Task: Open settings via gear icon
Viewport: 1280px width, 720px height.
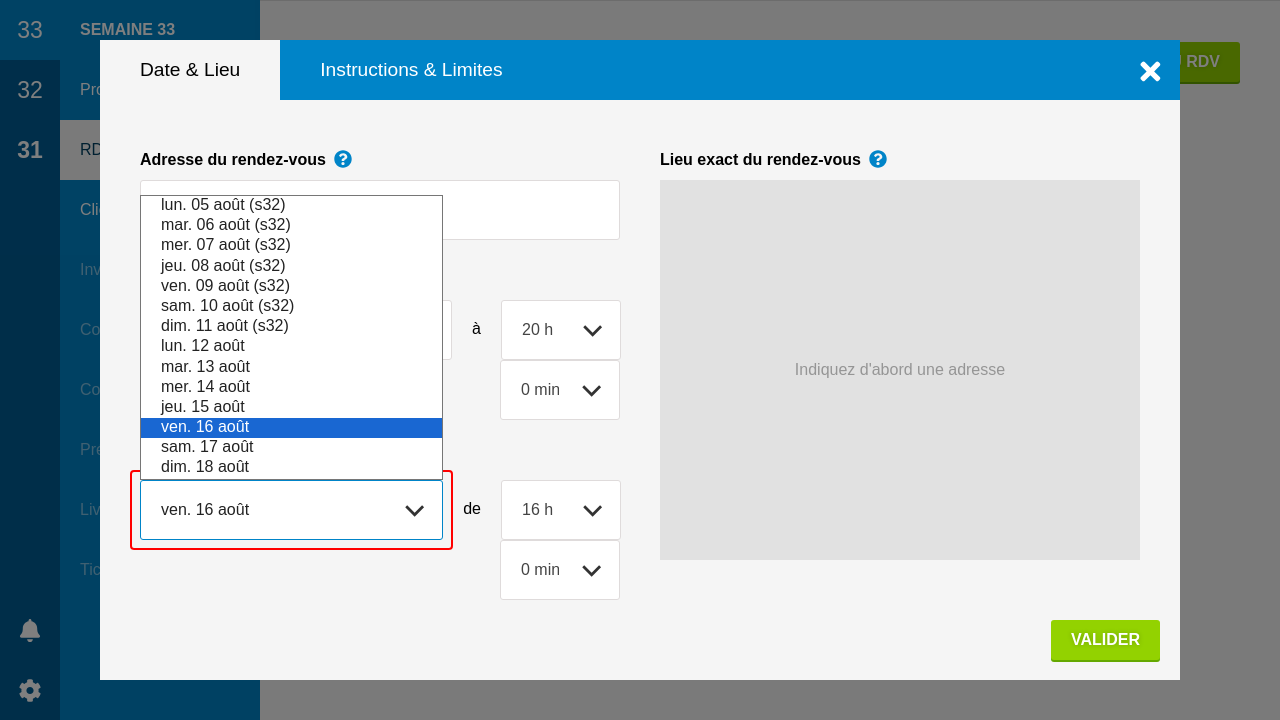Action: coord(30,690)
